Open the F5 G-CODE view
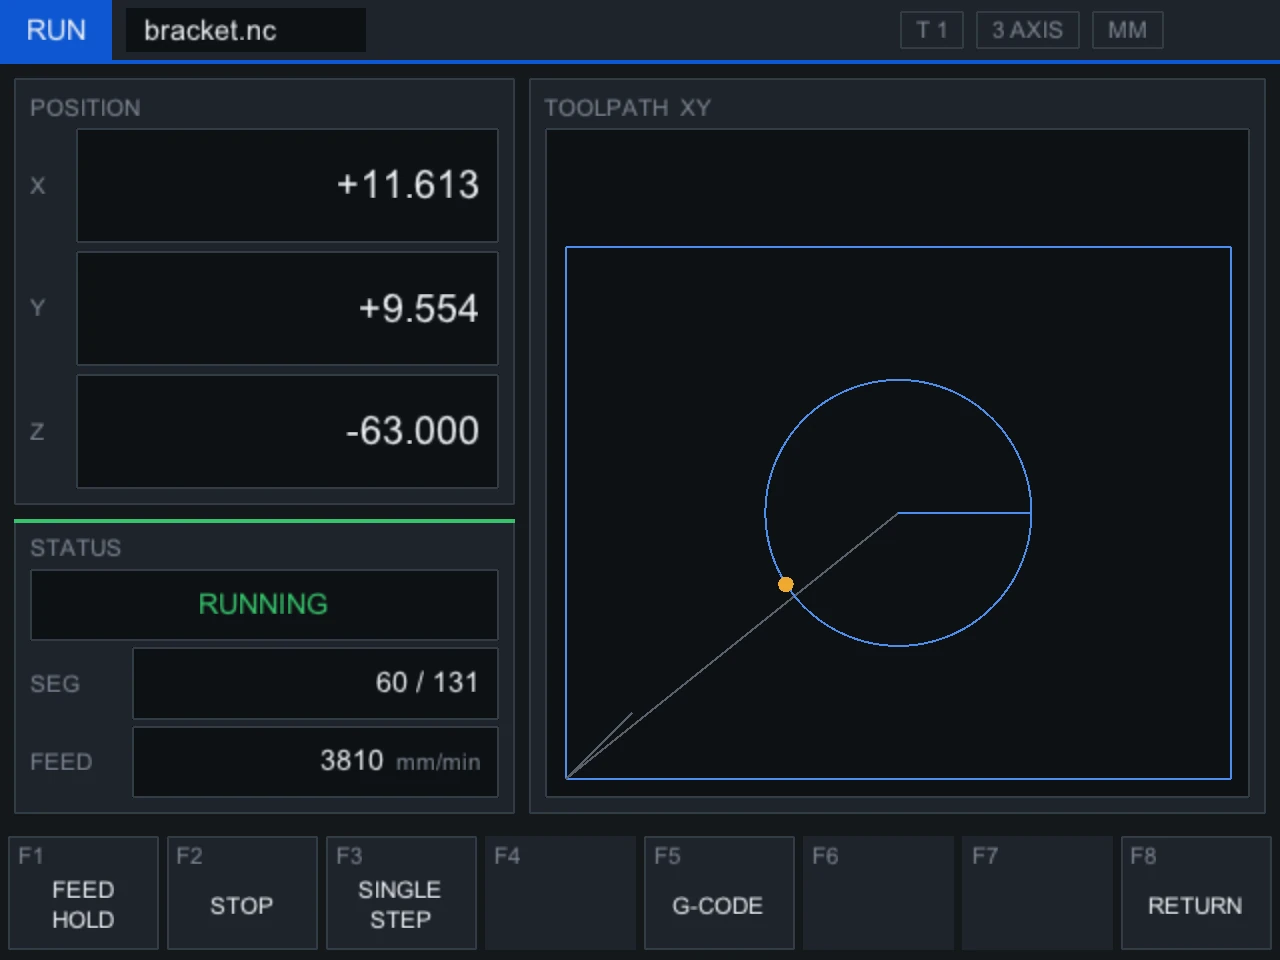1280x960 pixels. pyautogui.click(x=719, y=893)
